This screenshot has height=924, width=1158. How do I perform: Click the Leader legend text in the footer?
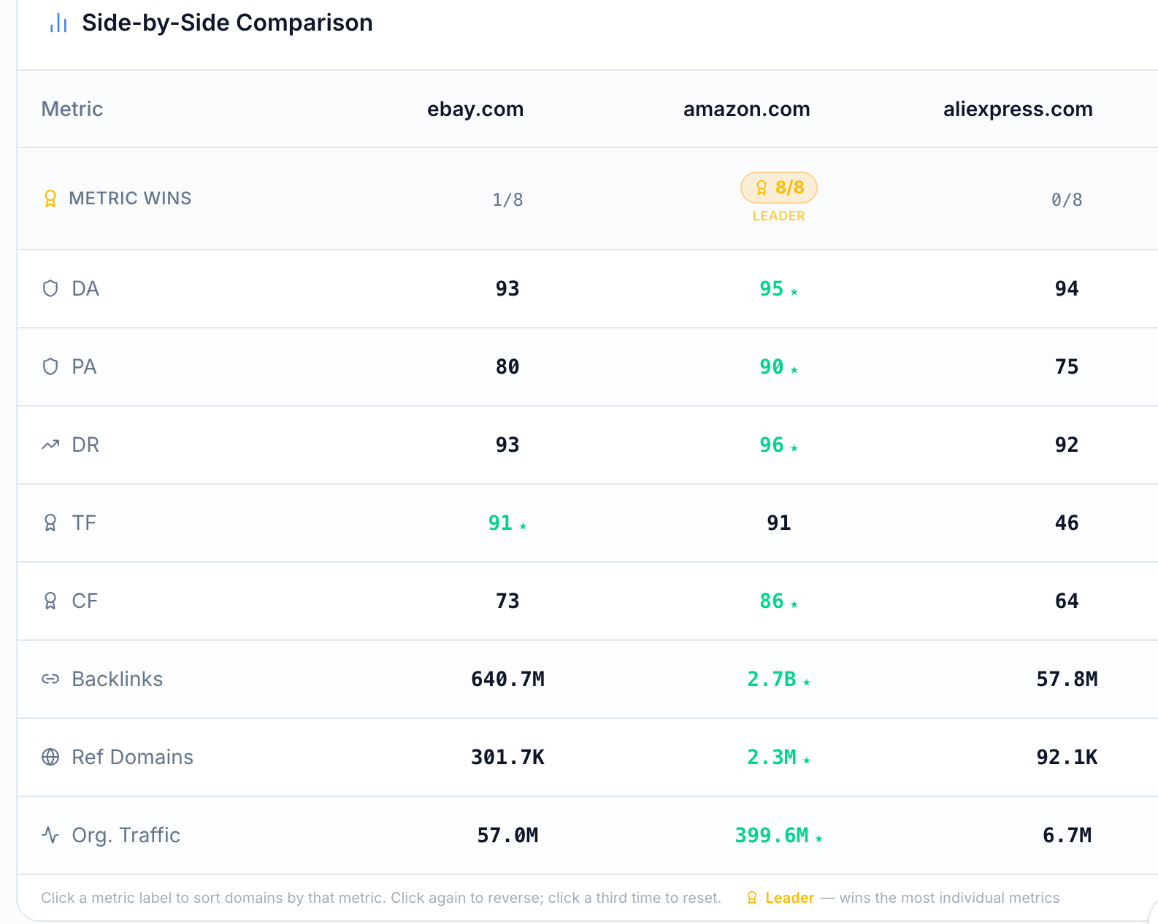coord(789,898)
